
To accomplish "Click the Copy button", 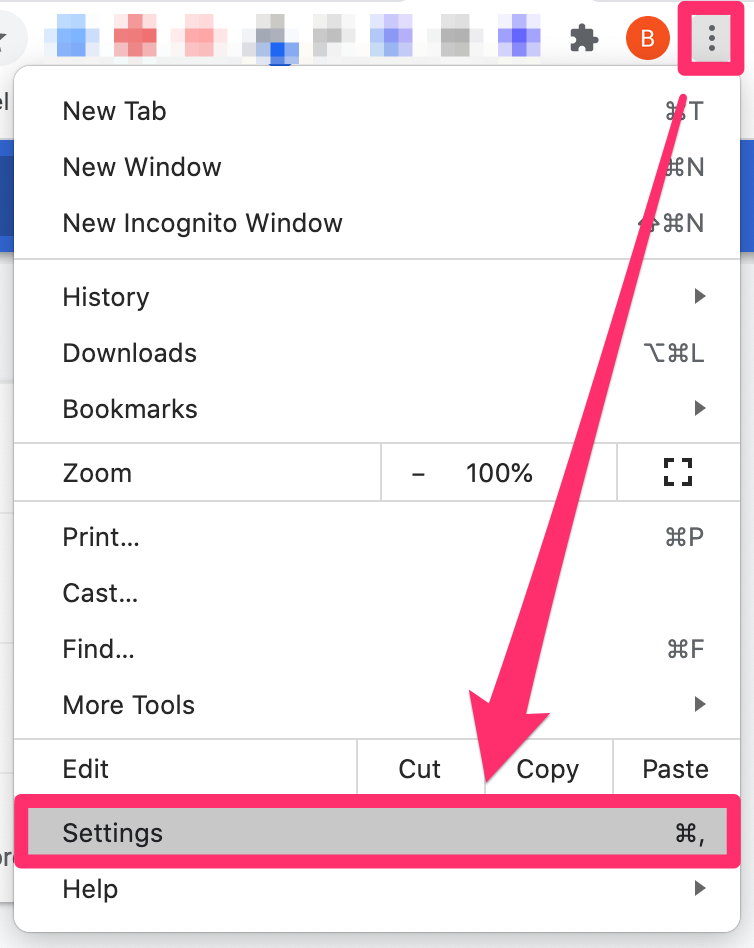I will click(x=547, y=769).
